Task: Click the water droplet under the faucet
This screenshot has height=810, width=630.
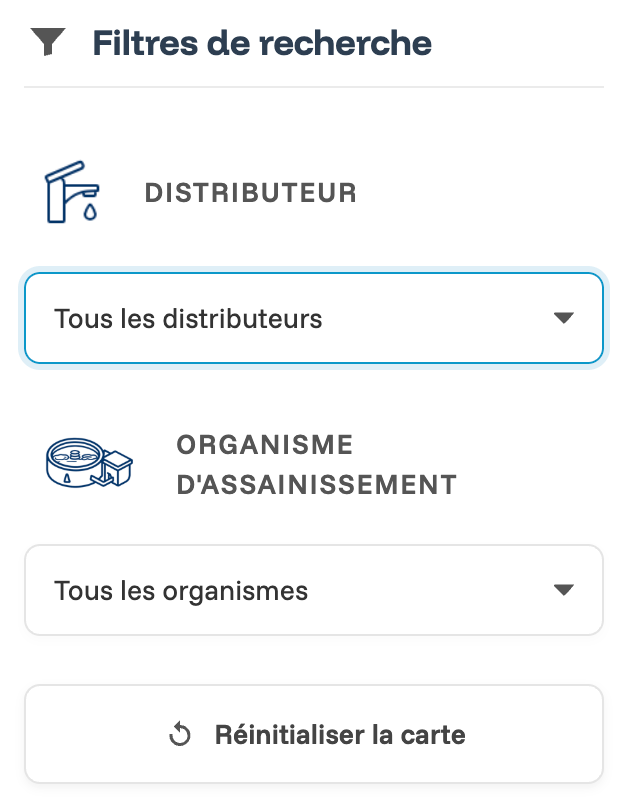Action: point(91,212)
